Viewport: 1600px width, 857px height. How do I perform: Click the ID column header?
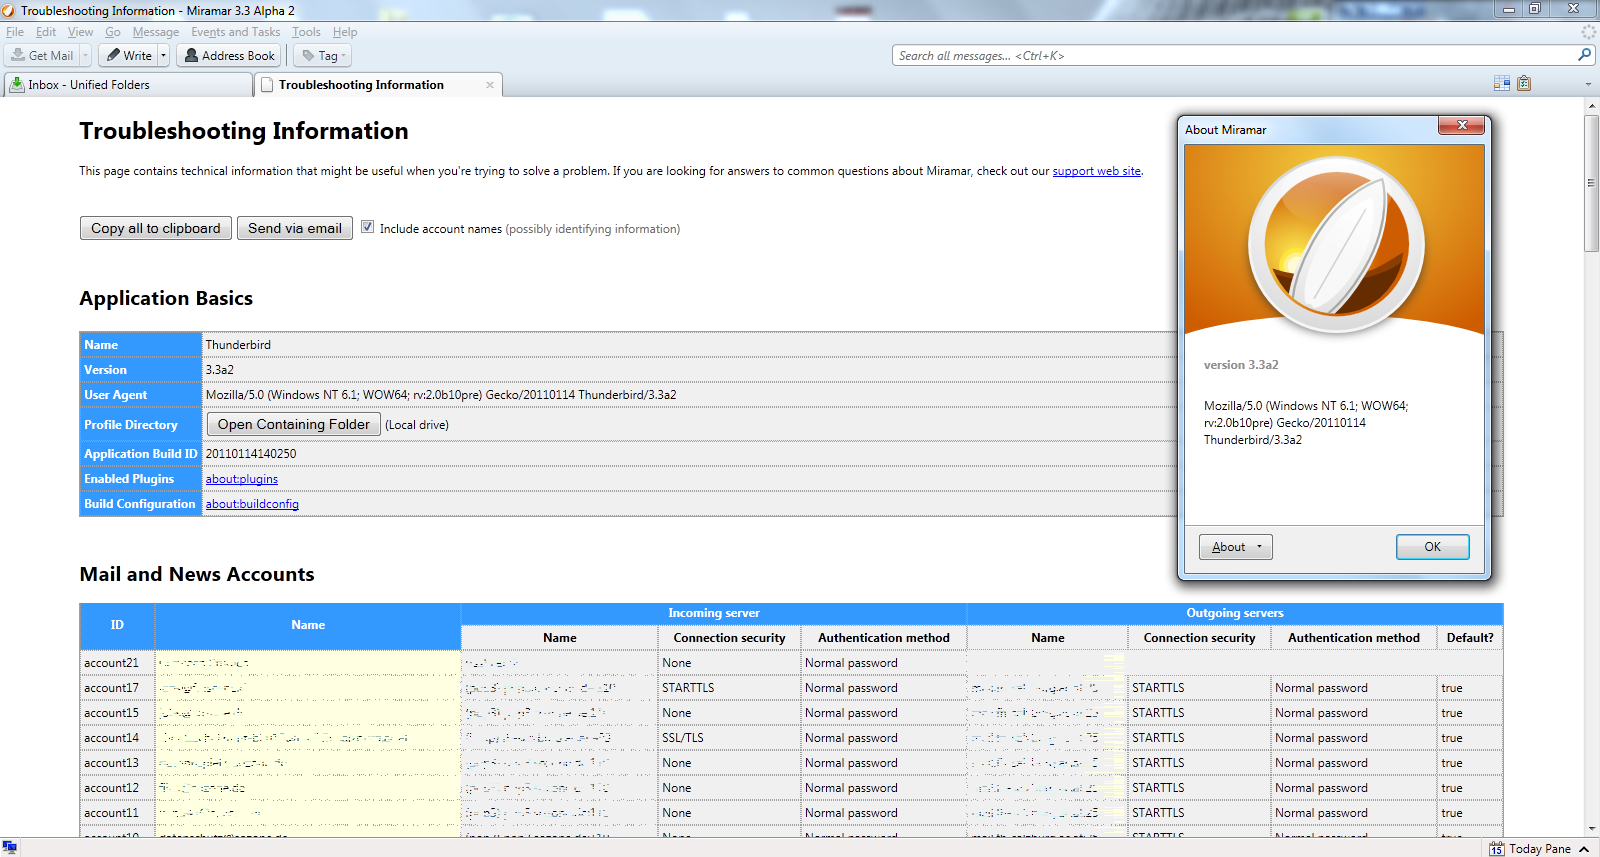117,625
